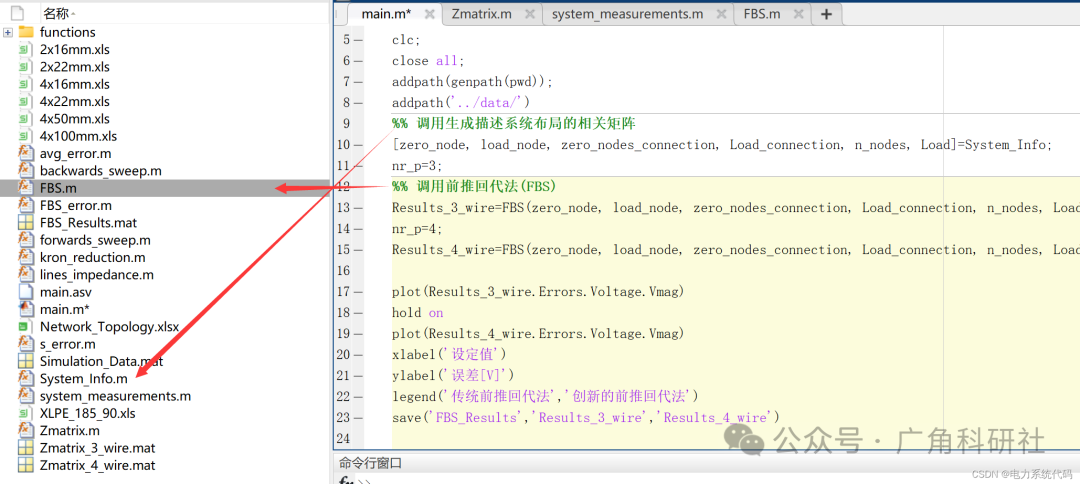The image size is (1080, 484).
Task: Switch to the Zmatrix.m editor tab
Action: click(481, 14)
